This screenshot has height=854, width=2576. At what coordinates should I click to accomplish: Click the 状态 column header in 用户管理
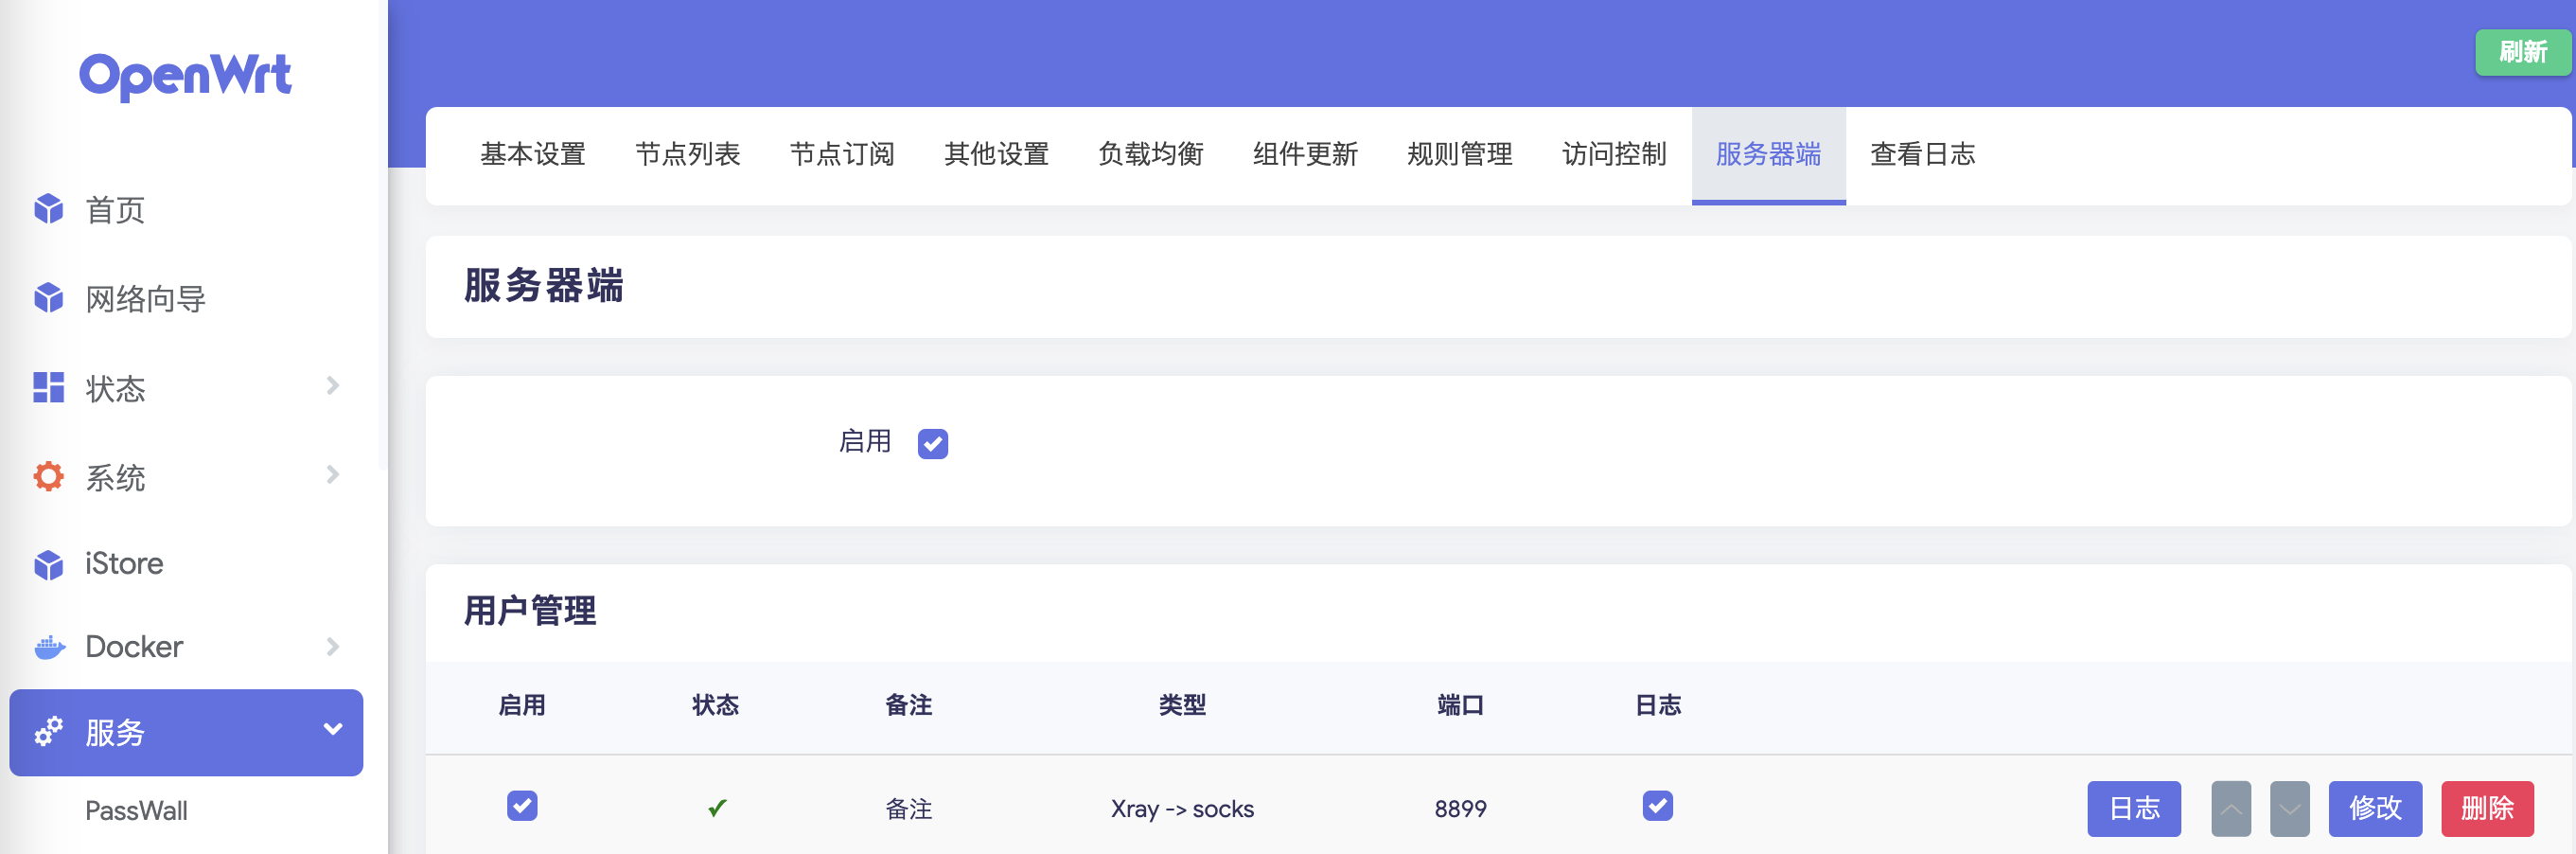pos(715,705)
